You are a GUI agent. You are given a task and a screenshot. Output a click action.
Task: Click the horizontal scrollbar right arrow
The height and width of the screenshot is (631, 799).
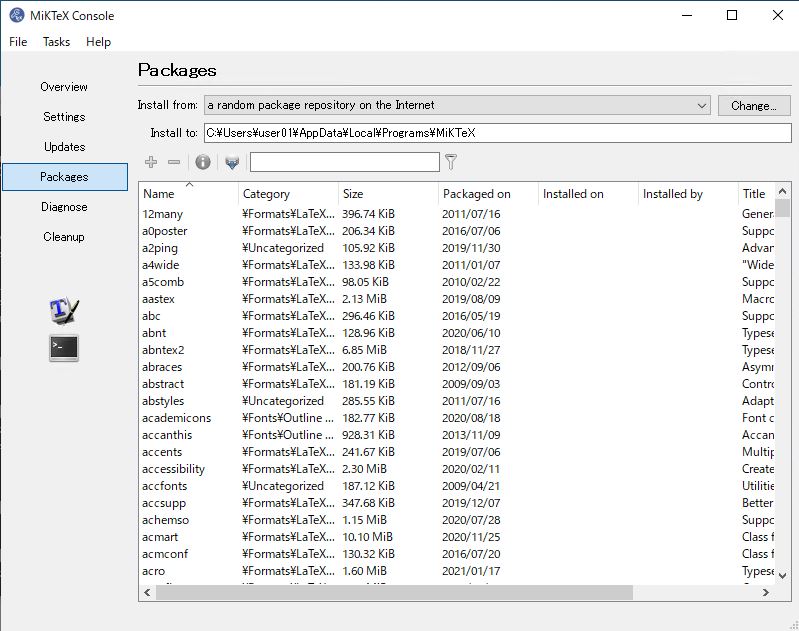point(765,592)
